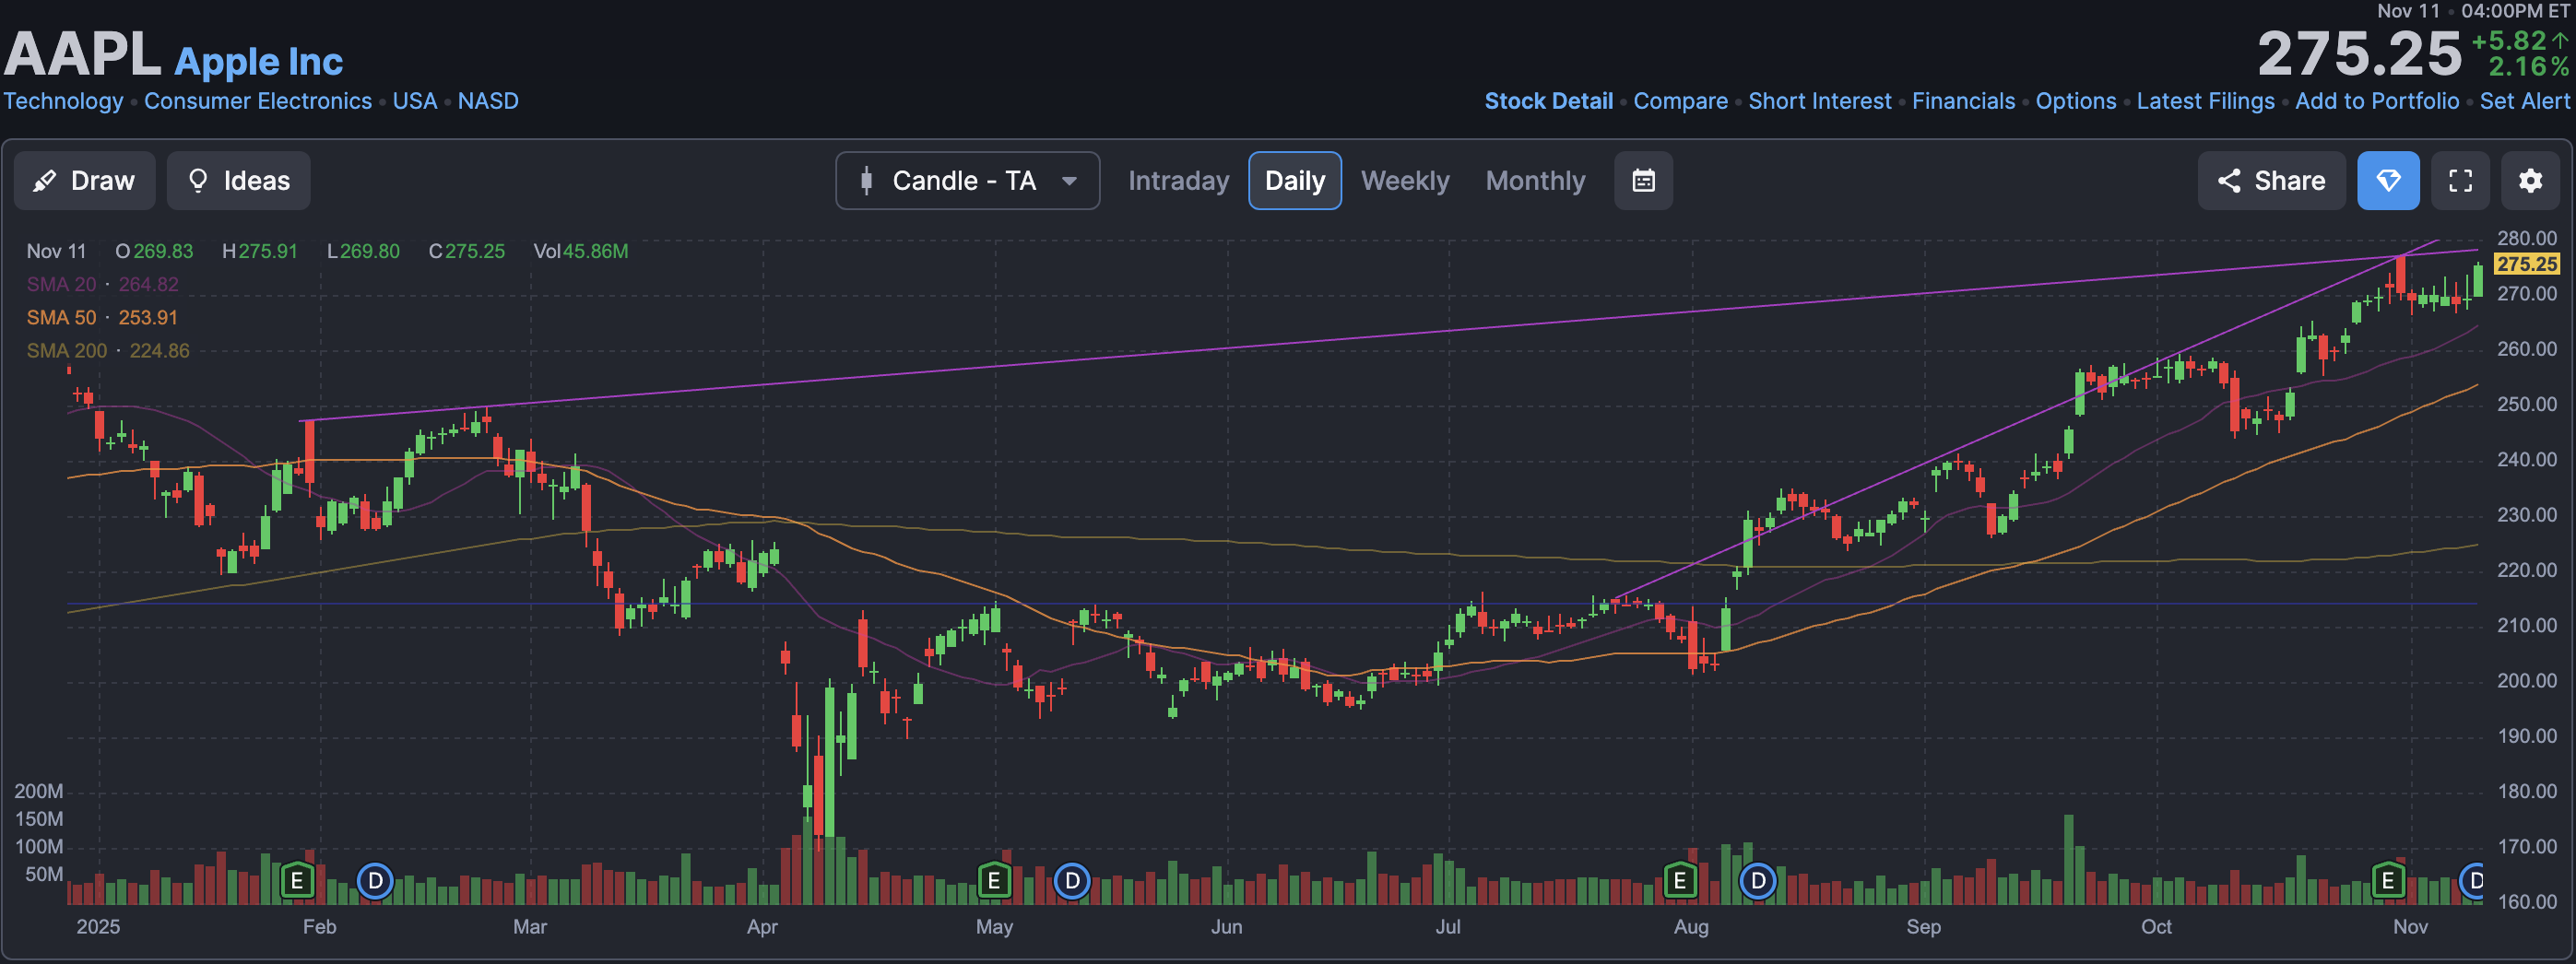Click the Set Alert link
The image size is (2576, 964).
click(2524, 101)
